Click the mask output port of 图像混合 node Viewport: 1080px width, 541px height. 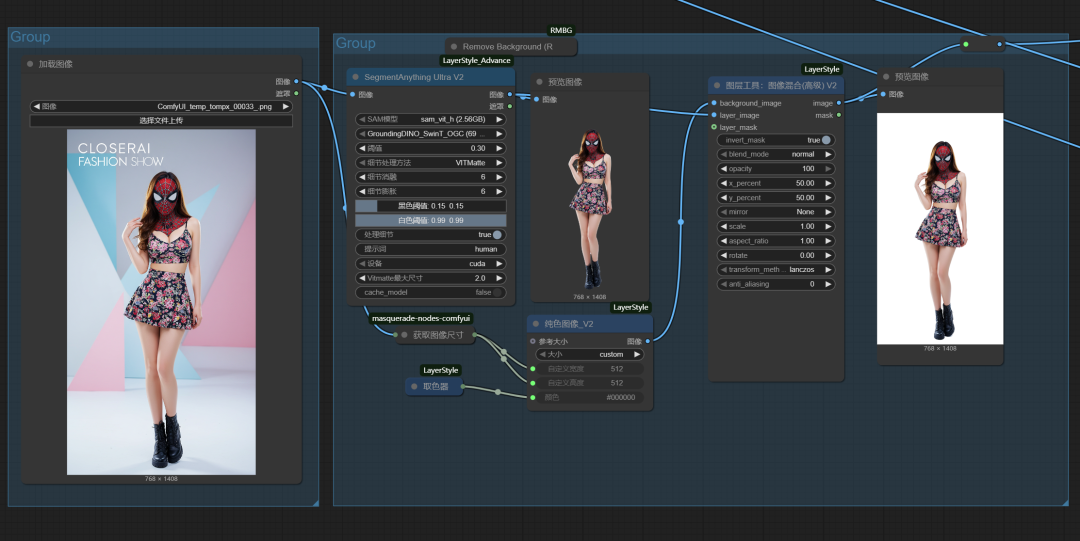coord(838,115)
